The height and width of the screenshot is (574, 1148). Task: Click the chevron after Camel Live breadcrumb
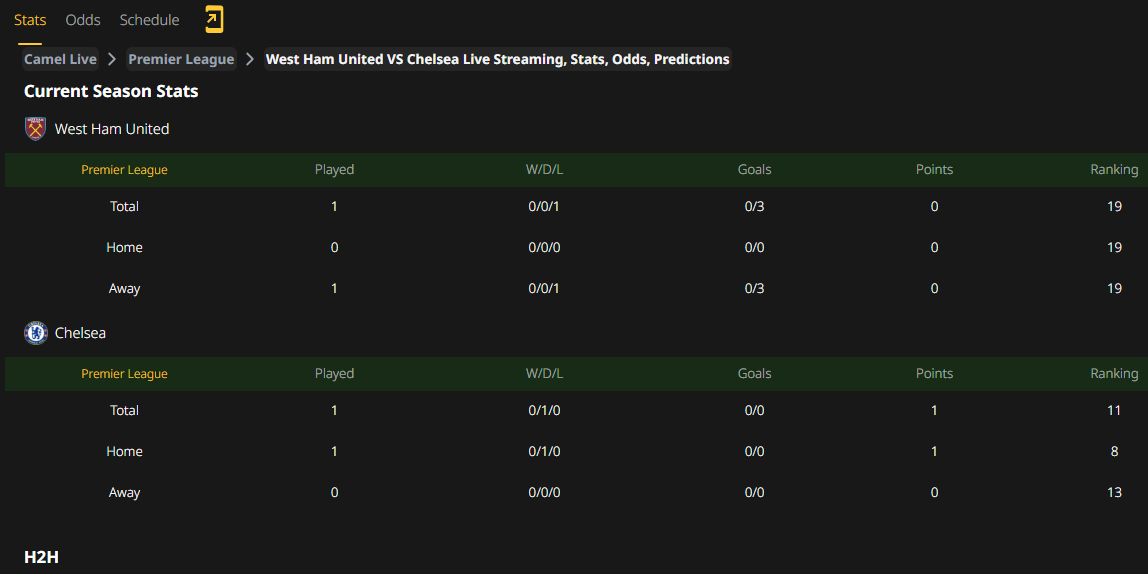(112, 59)
